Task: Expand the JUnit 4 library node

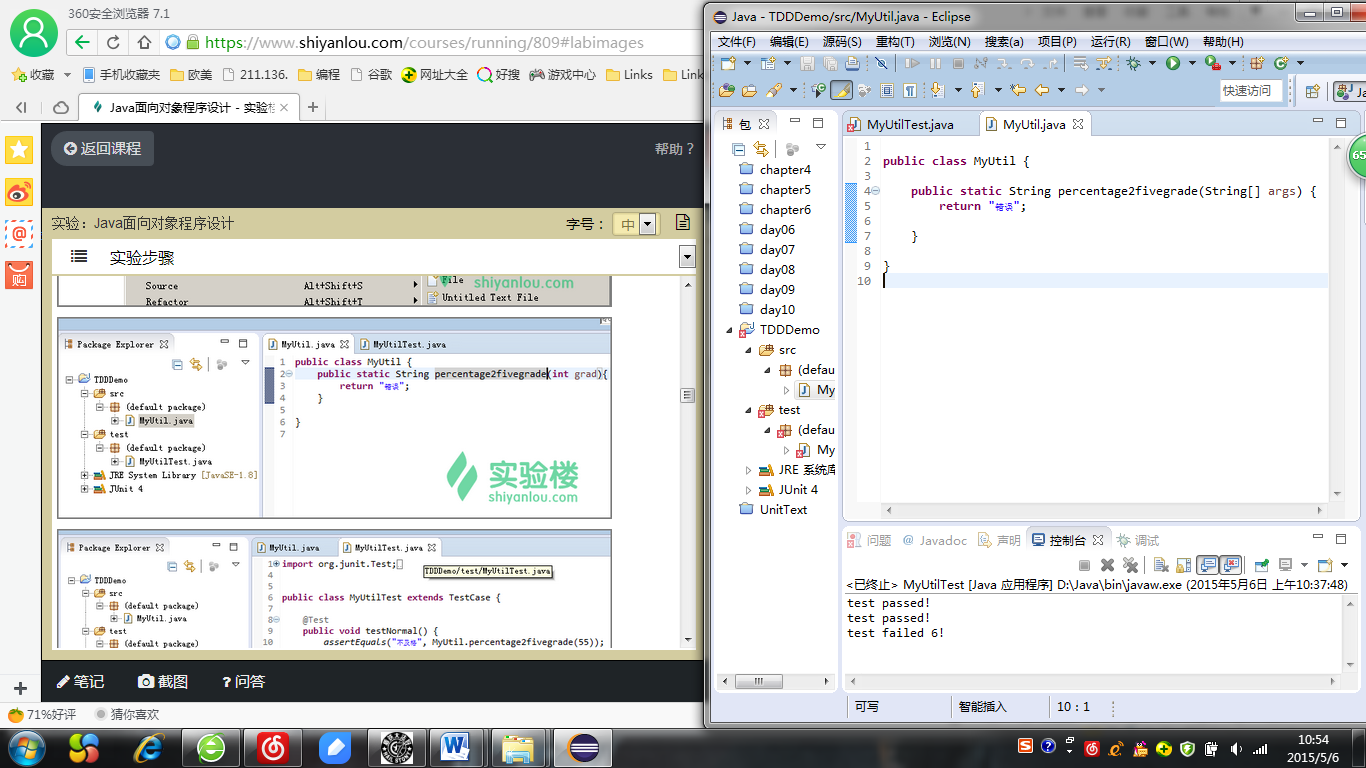Action: 749,490
